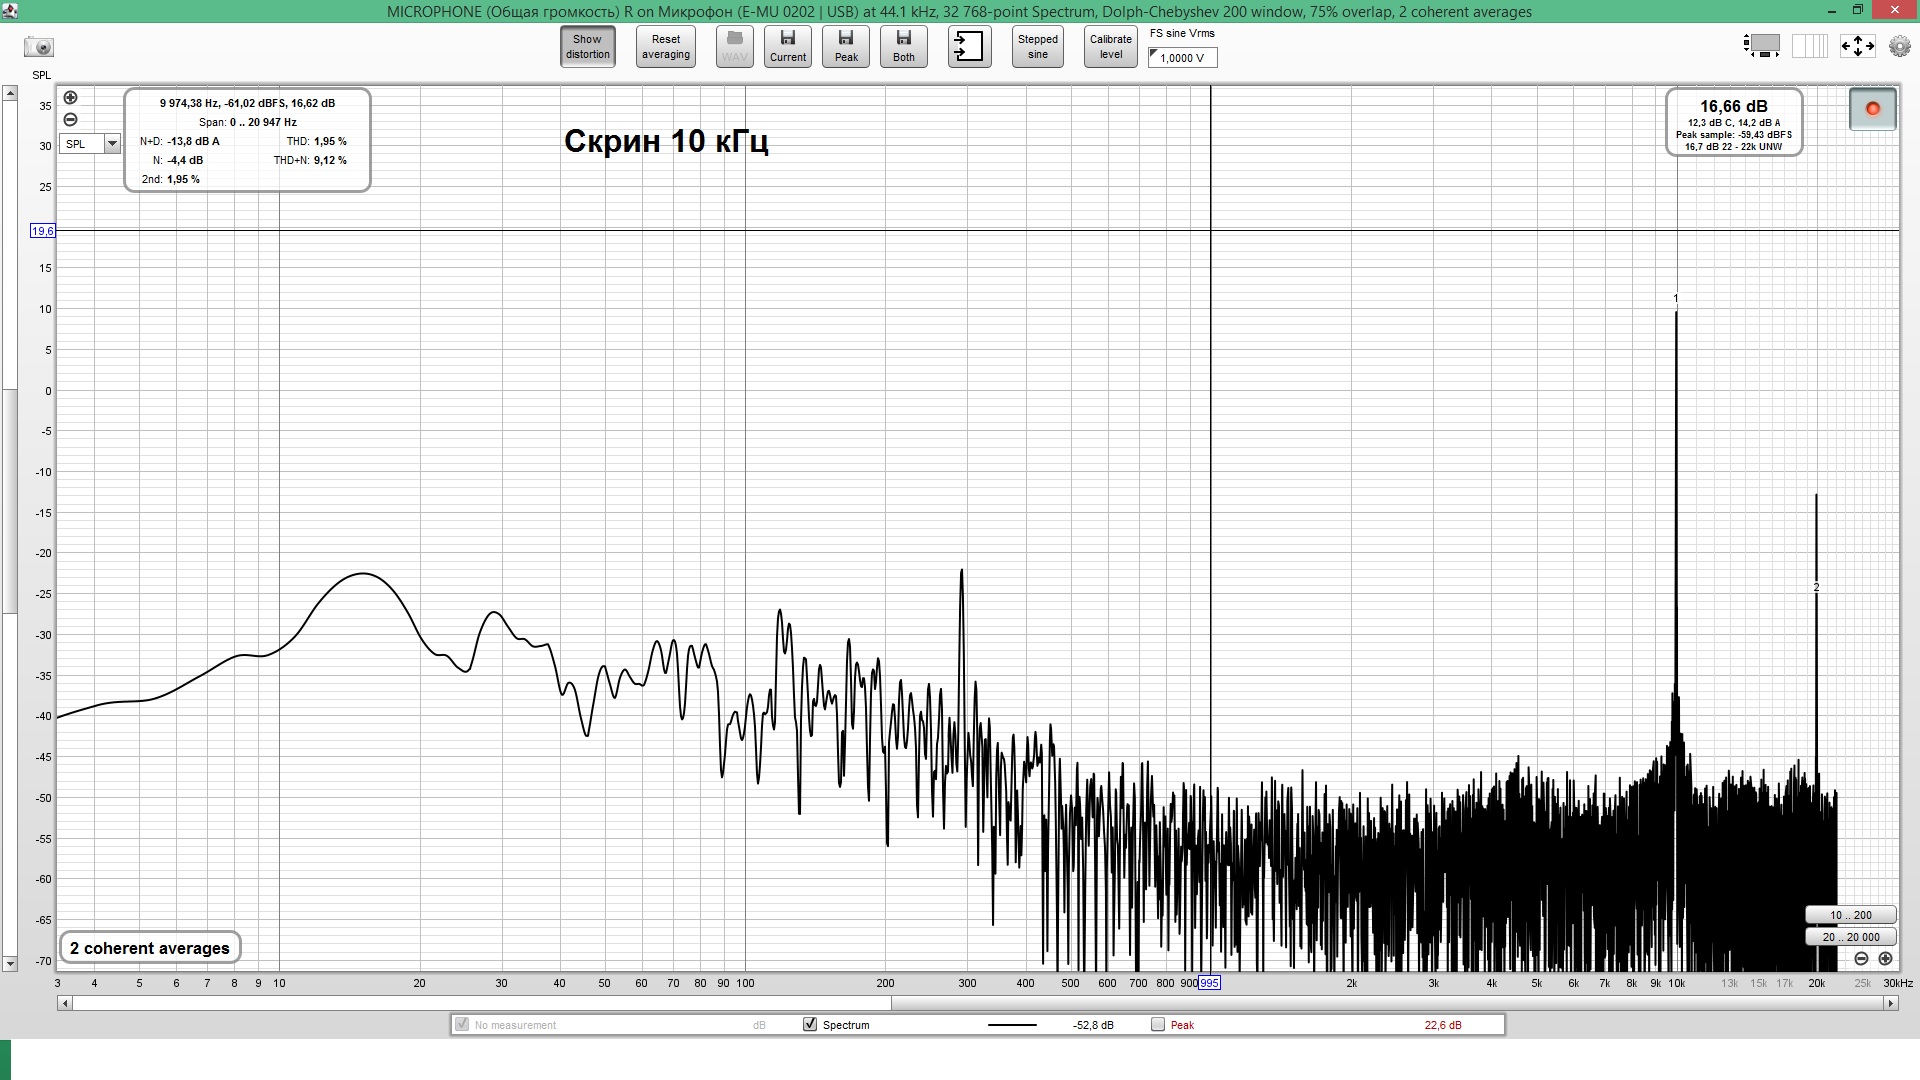Toggle frequency axis log/linear icon
Screen dimensions: 1920x1080
point(1809,46)
